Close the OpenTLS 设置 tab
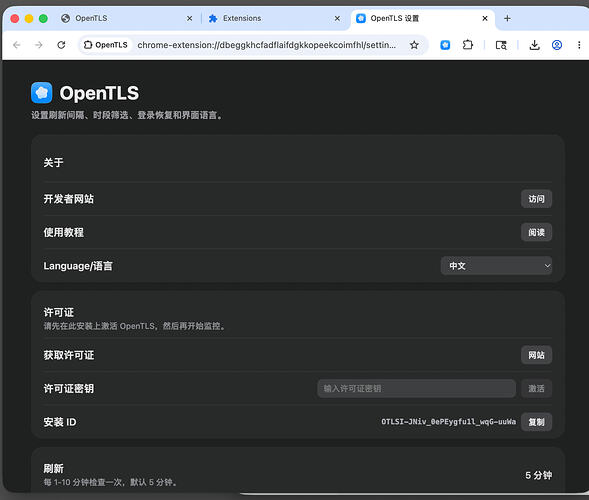This screenshot has width=589, height=500. click(x=485, y=18)
